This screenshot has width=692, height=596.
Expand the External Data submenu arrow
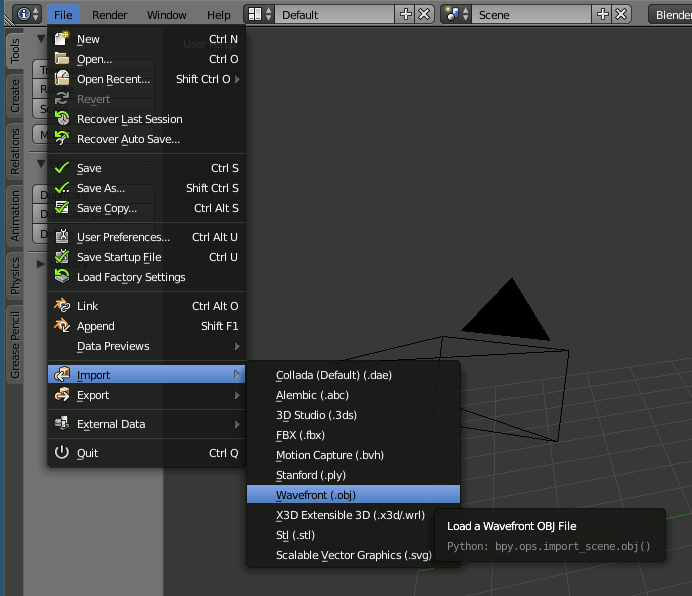pos(237,424)
